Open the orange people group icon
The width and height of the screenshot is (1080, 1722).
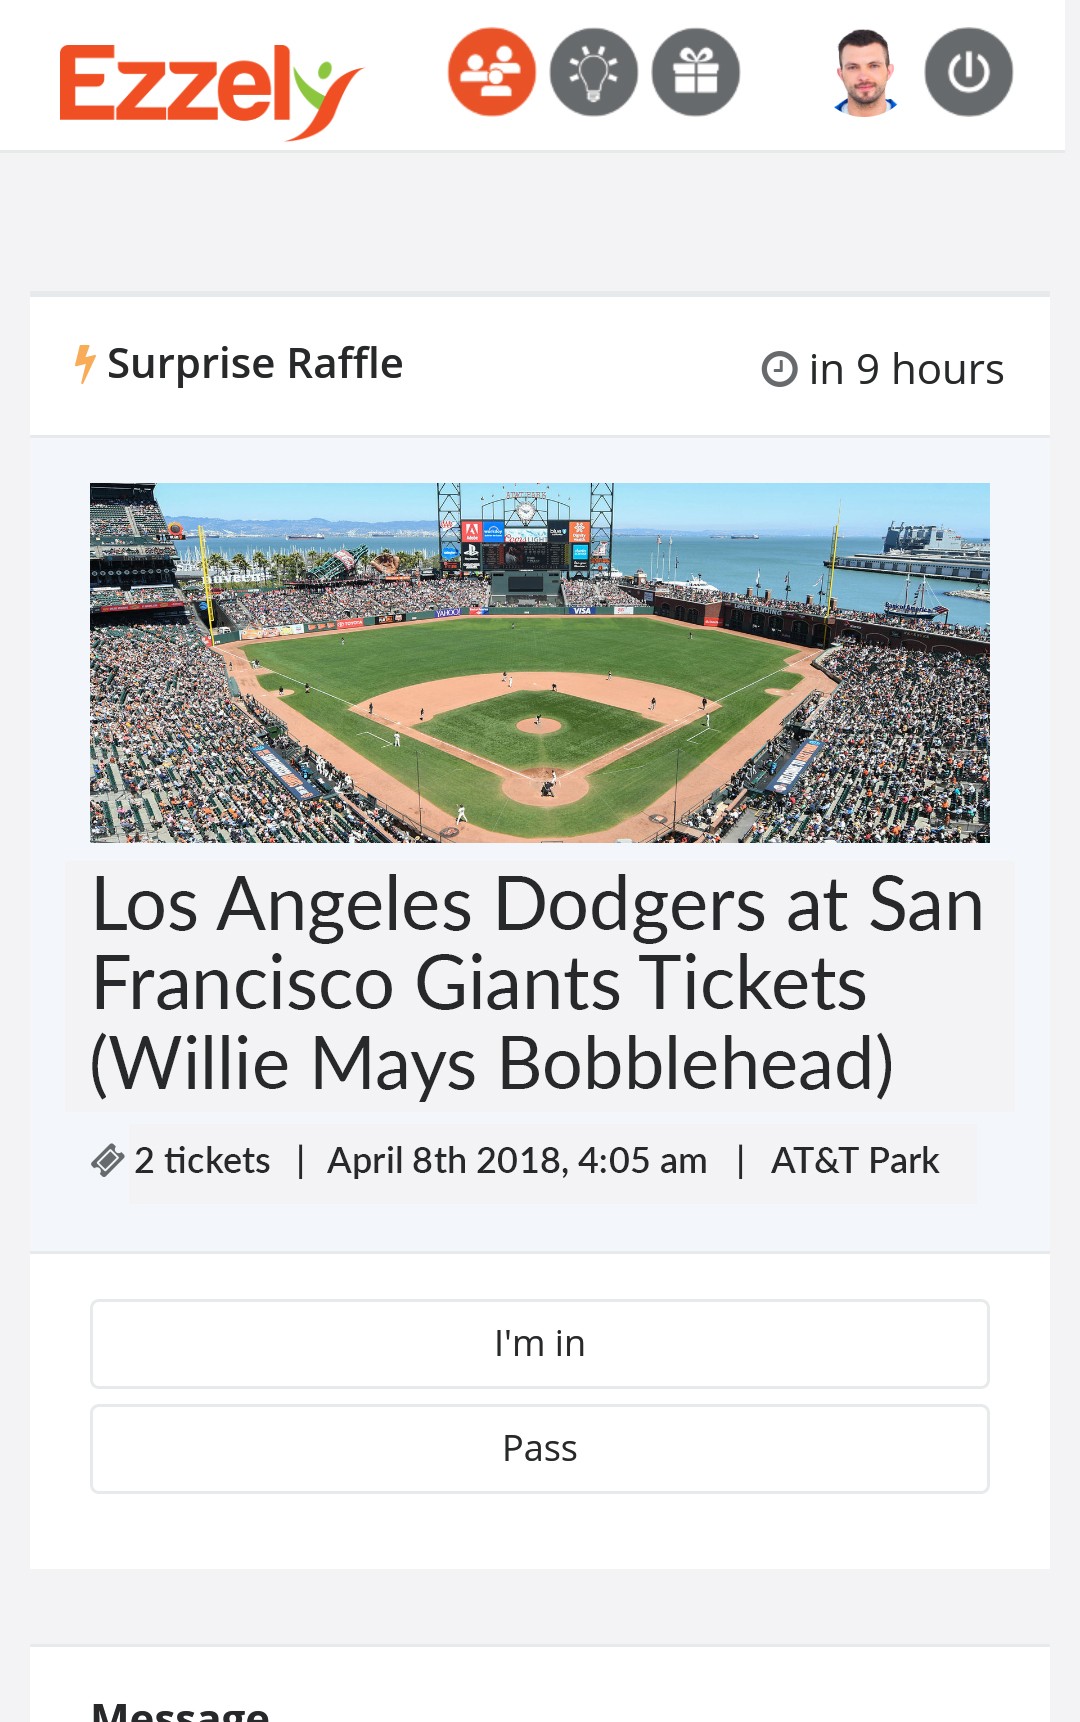(x=491, y=72)
